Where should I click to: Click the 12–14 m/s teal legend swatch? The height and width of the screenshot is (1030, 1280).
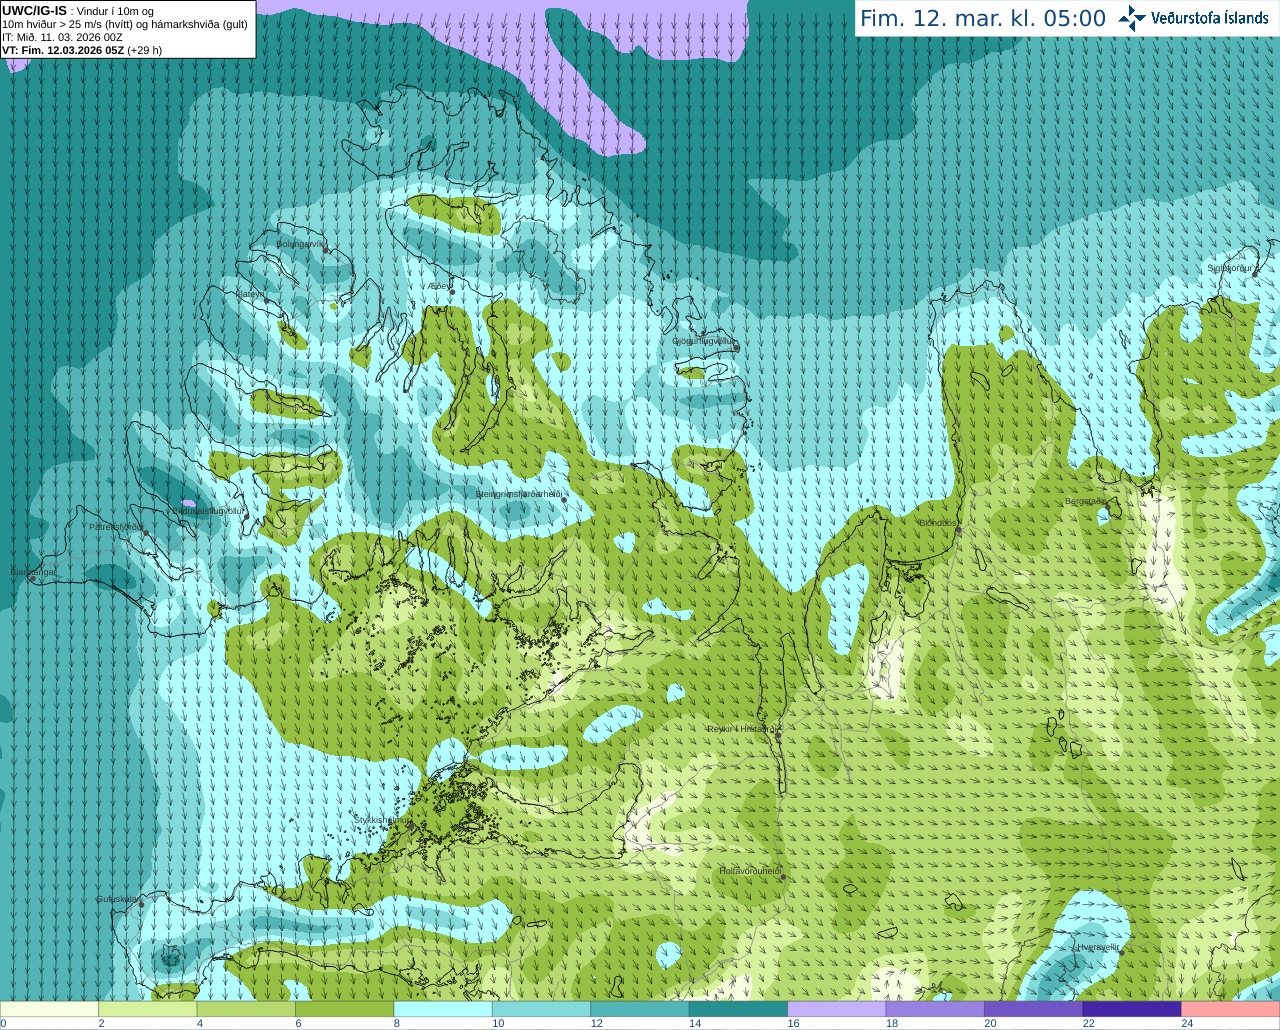640,1009
